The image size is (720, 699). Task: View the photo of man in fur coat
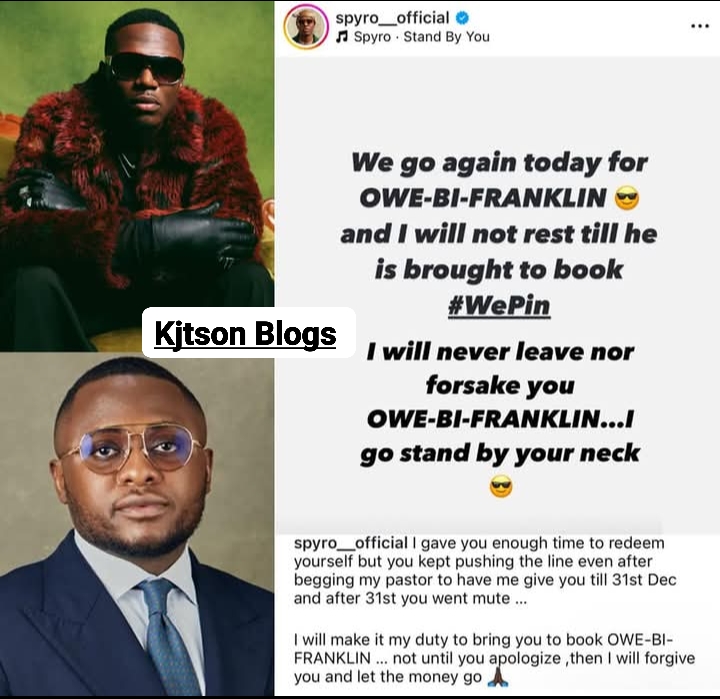137,176
